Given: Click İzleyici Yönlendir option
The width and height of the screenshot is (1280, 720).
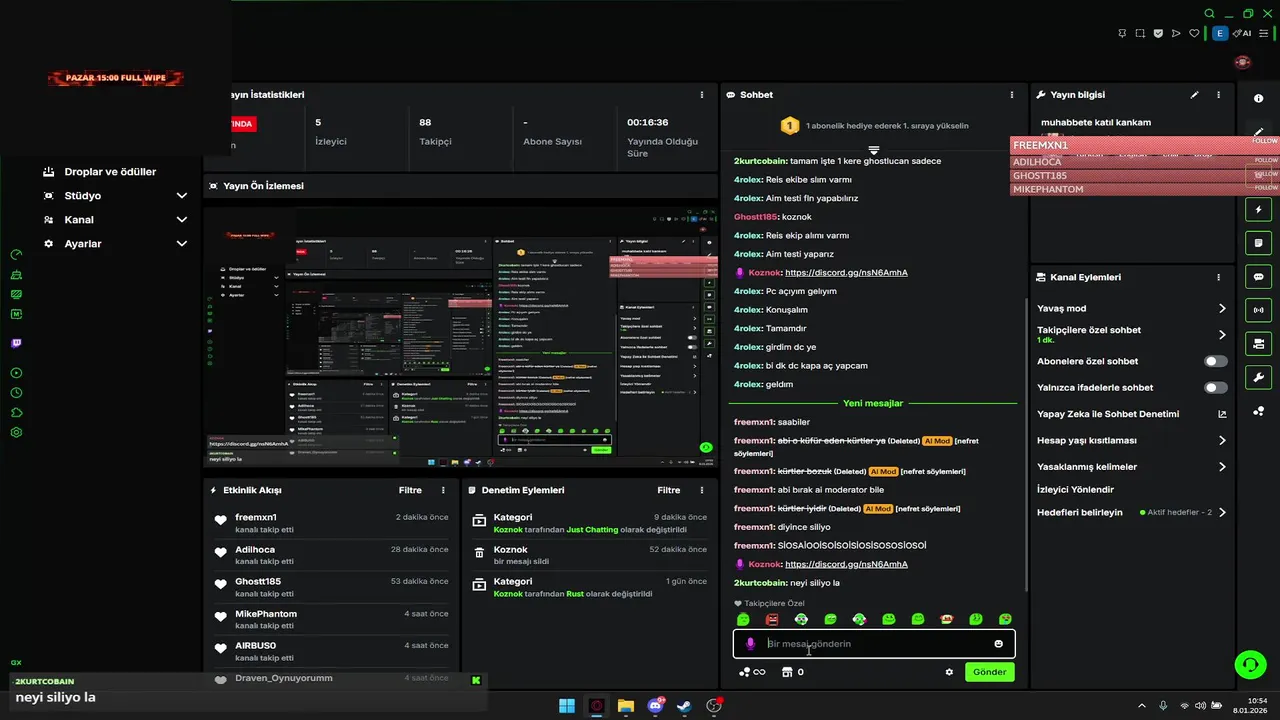Looking at the screenshot, I should tap(1075, 489).
